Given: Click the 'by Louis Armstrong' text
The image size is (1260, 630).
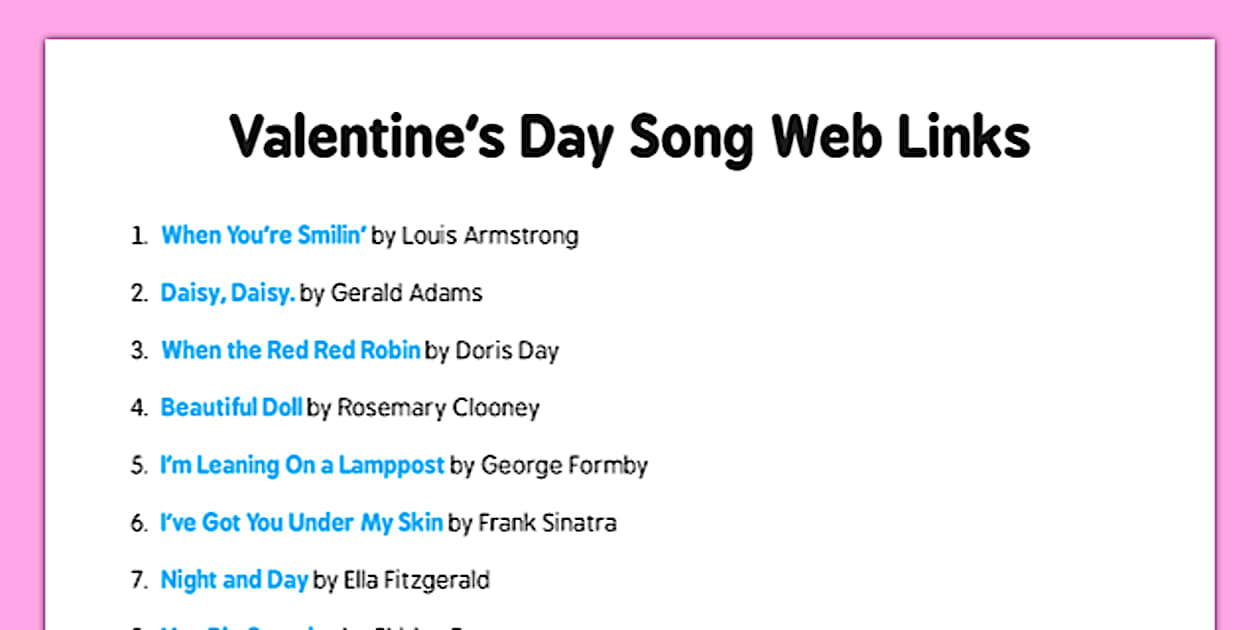Looking at the screenshot, I should [x=475, y=236].
